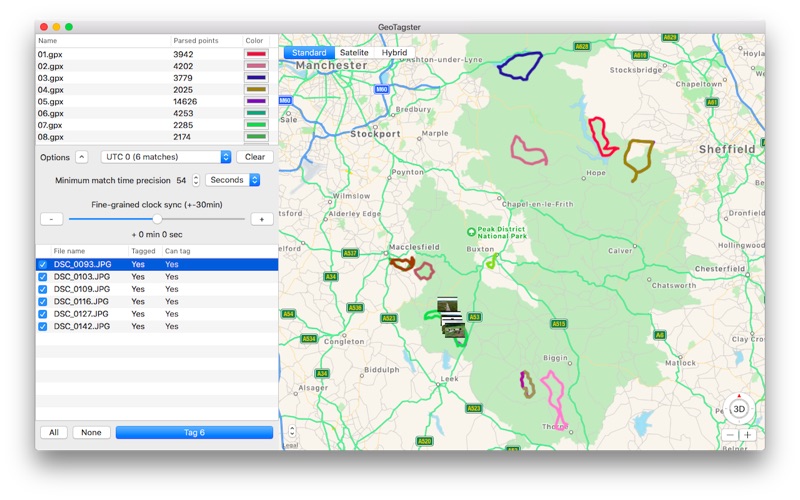Screen dimensions: 800x500
Task: Click the purple color swatch for 05.gpx
Action: 257,101
